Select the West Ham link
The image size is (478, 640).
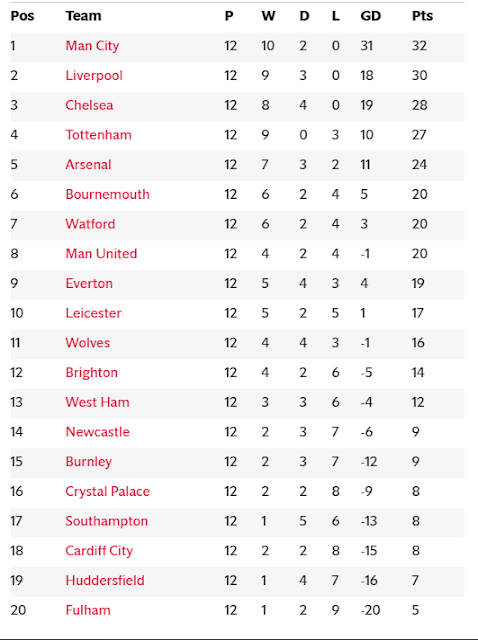(x=97, y=402)
